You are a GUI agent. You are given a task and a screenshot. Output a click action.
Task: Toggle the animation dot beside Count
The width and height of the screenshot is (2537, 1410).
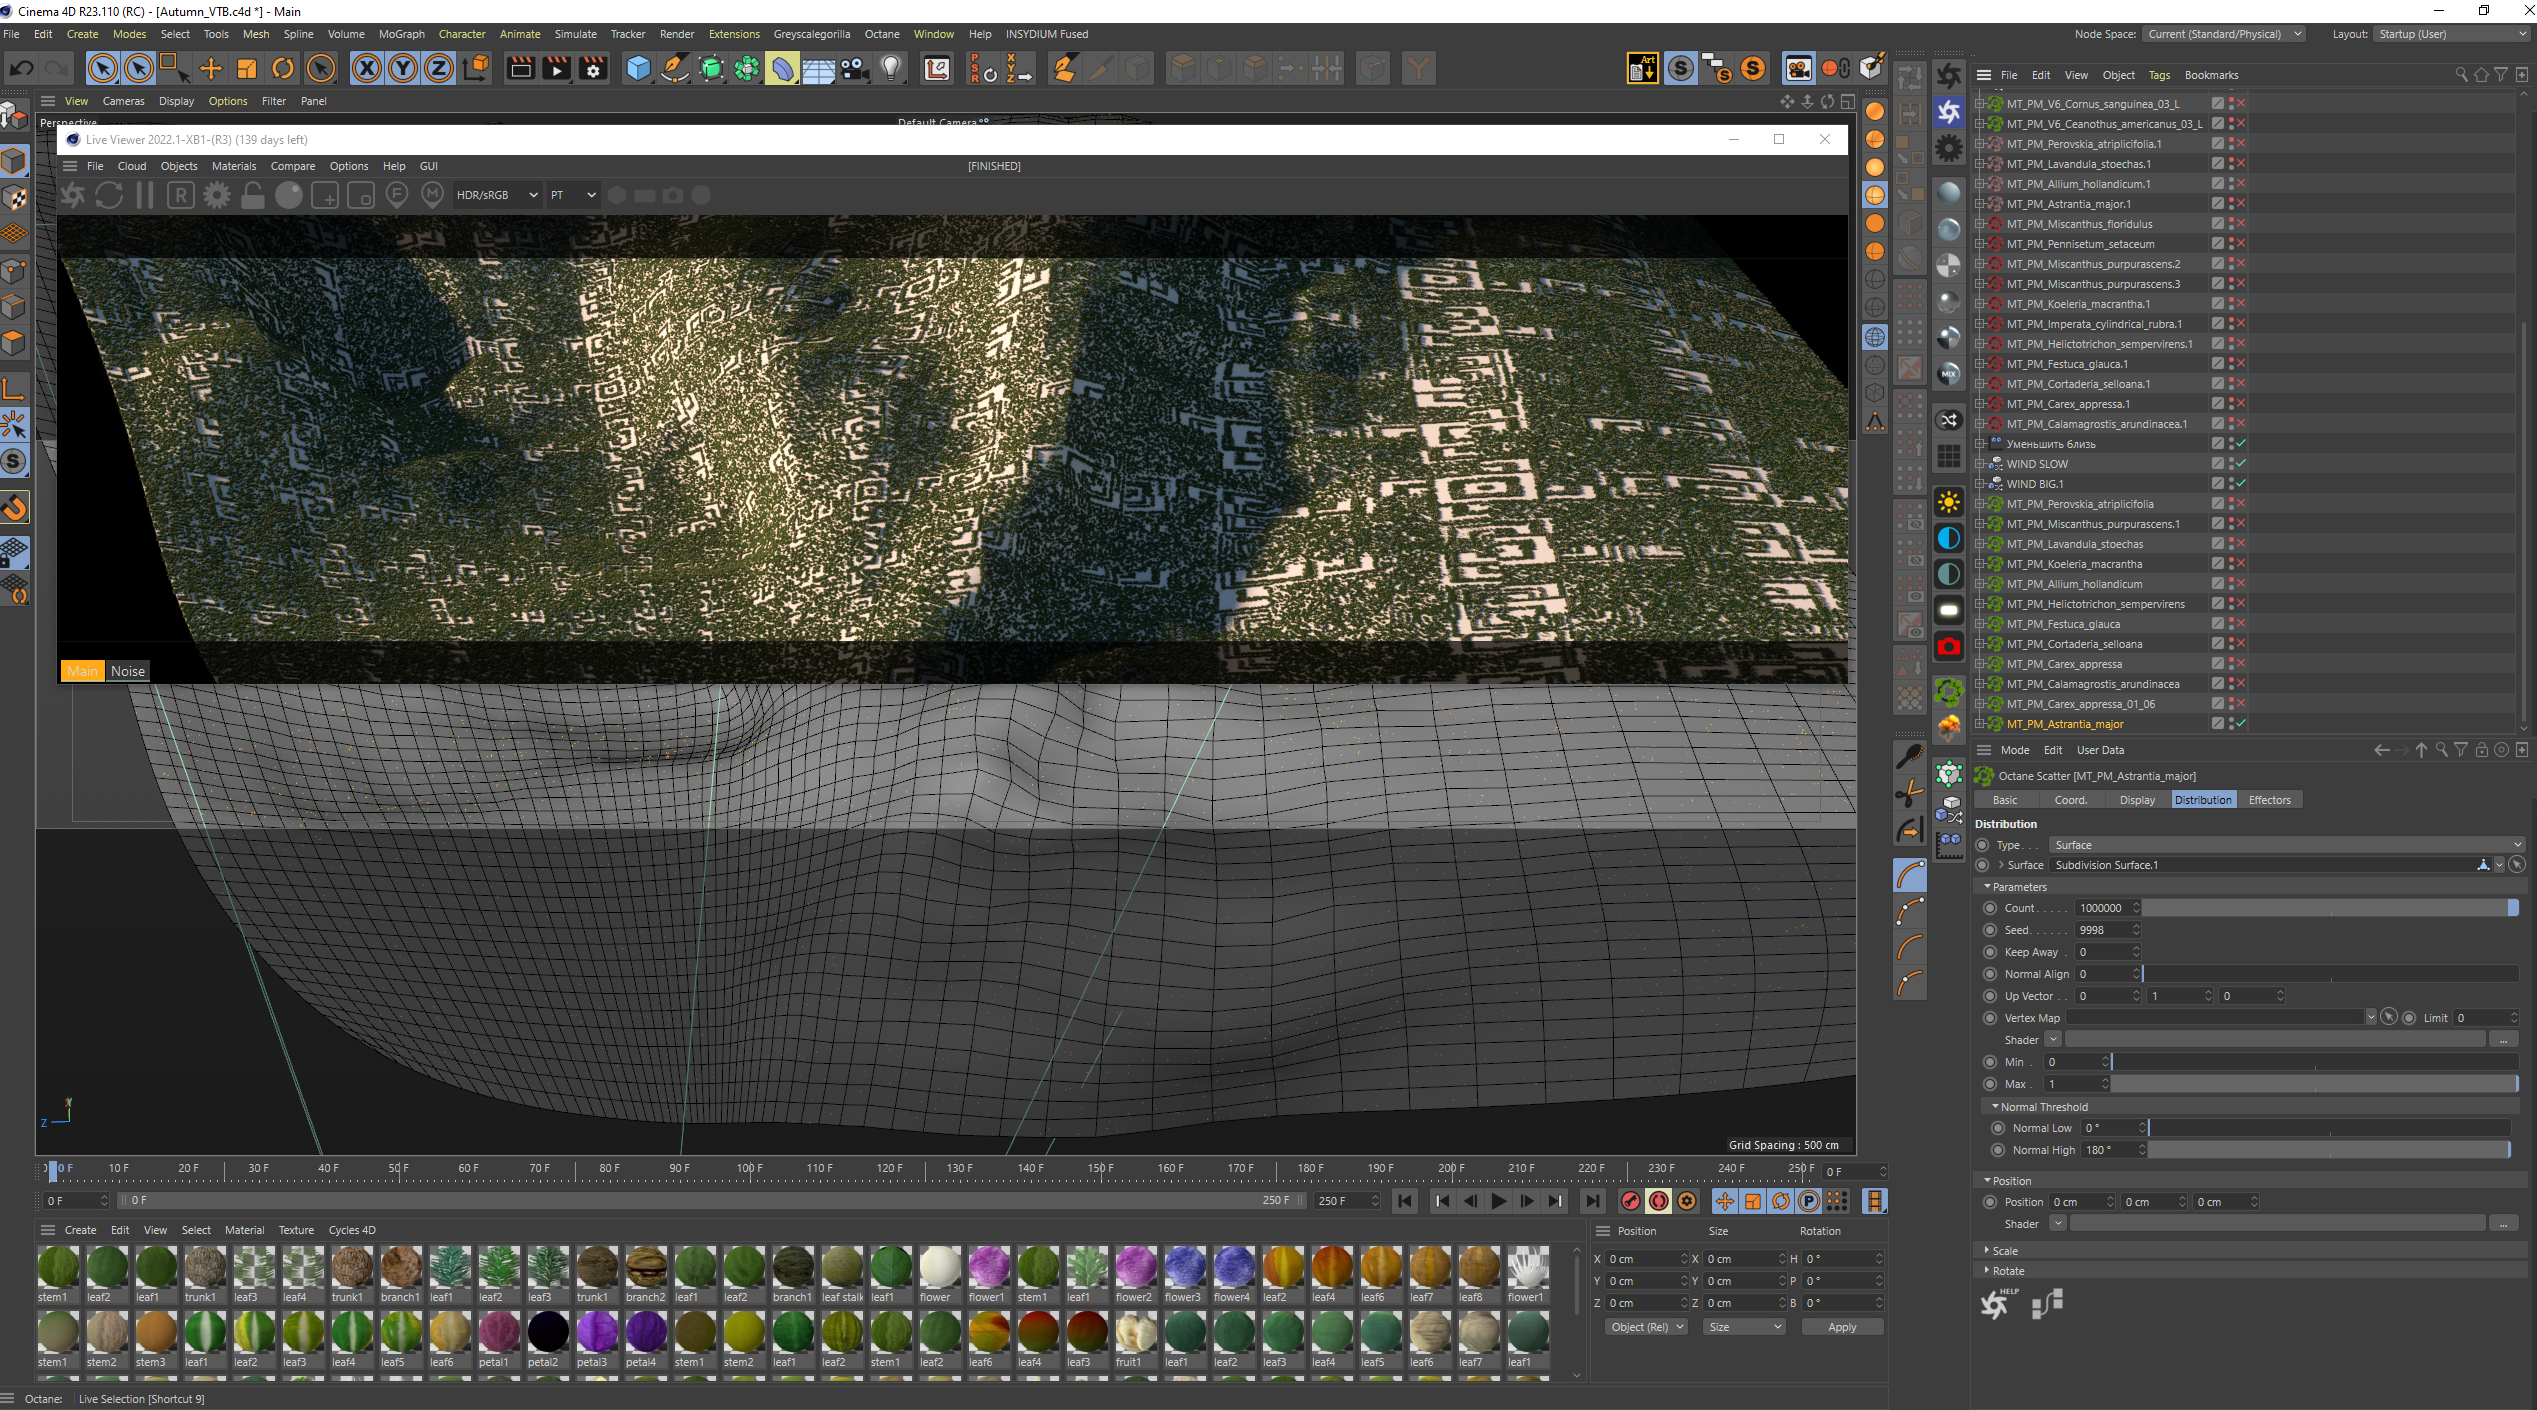click(x=1990, y=908)
